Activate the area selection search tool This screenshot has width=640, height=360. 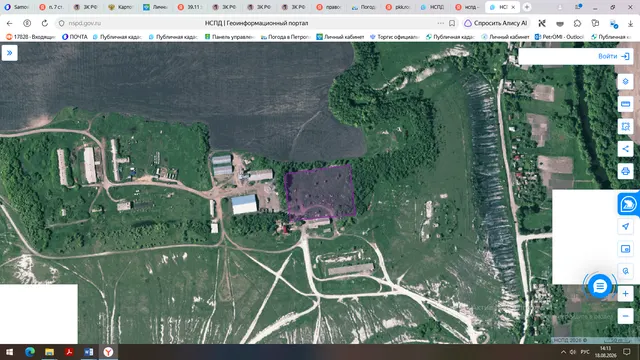click(625, 127)
